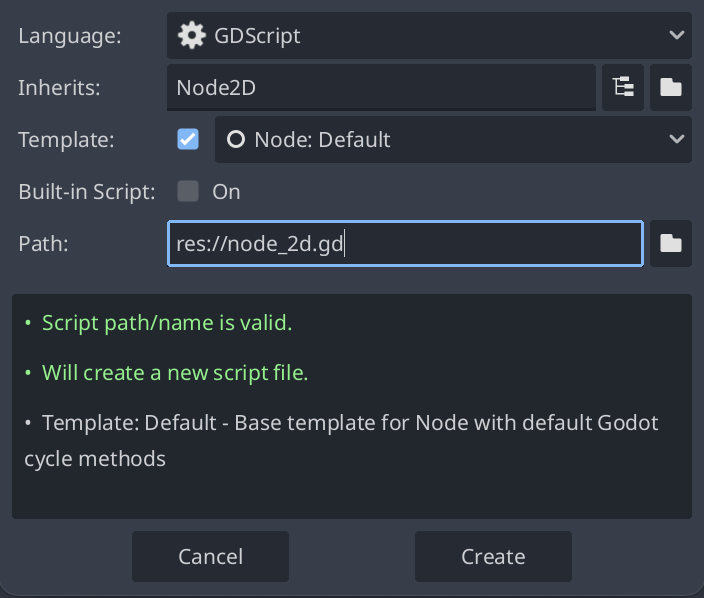
Task: Uncheck the Template checkbox
Action: 188,139
